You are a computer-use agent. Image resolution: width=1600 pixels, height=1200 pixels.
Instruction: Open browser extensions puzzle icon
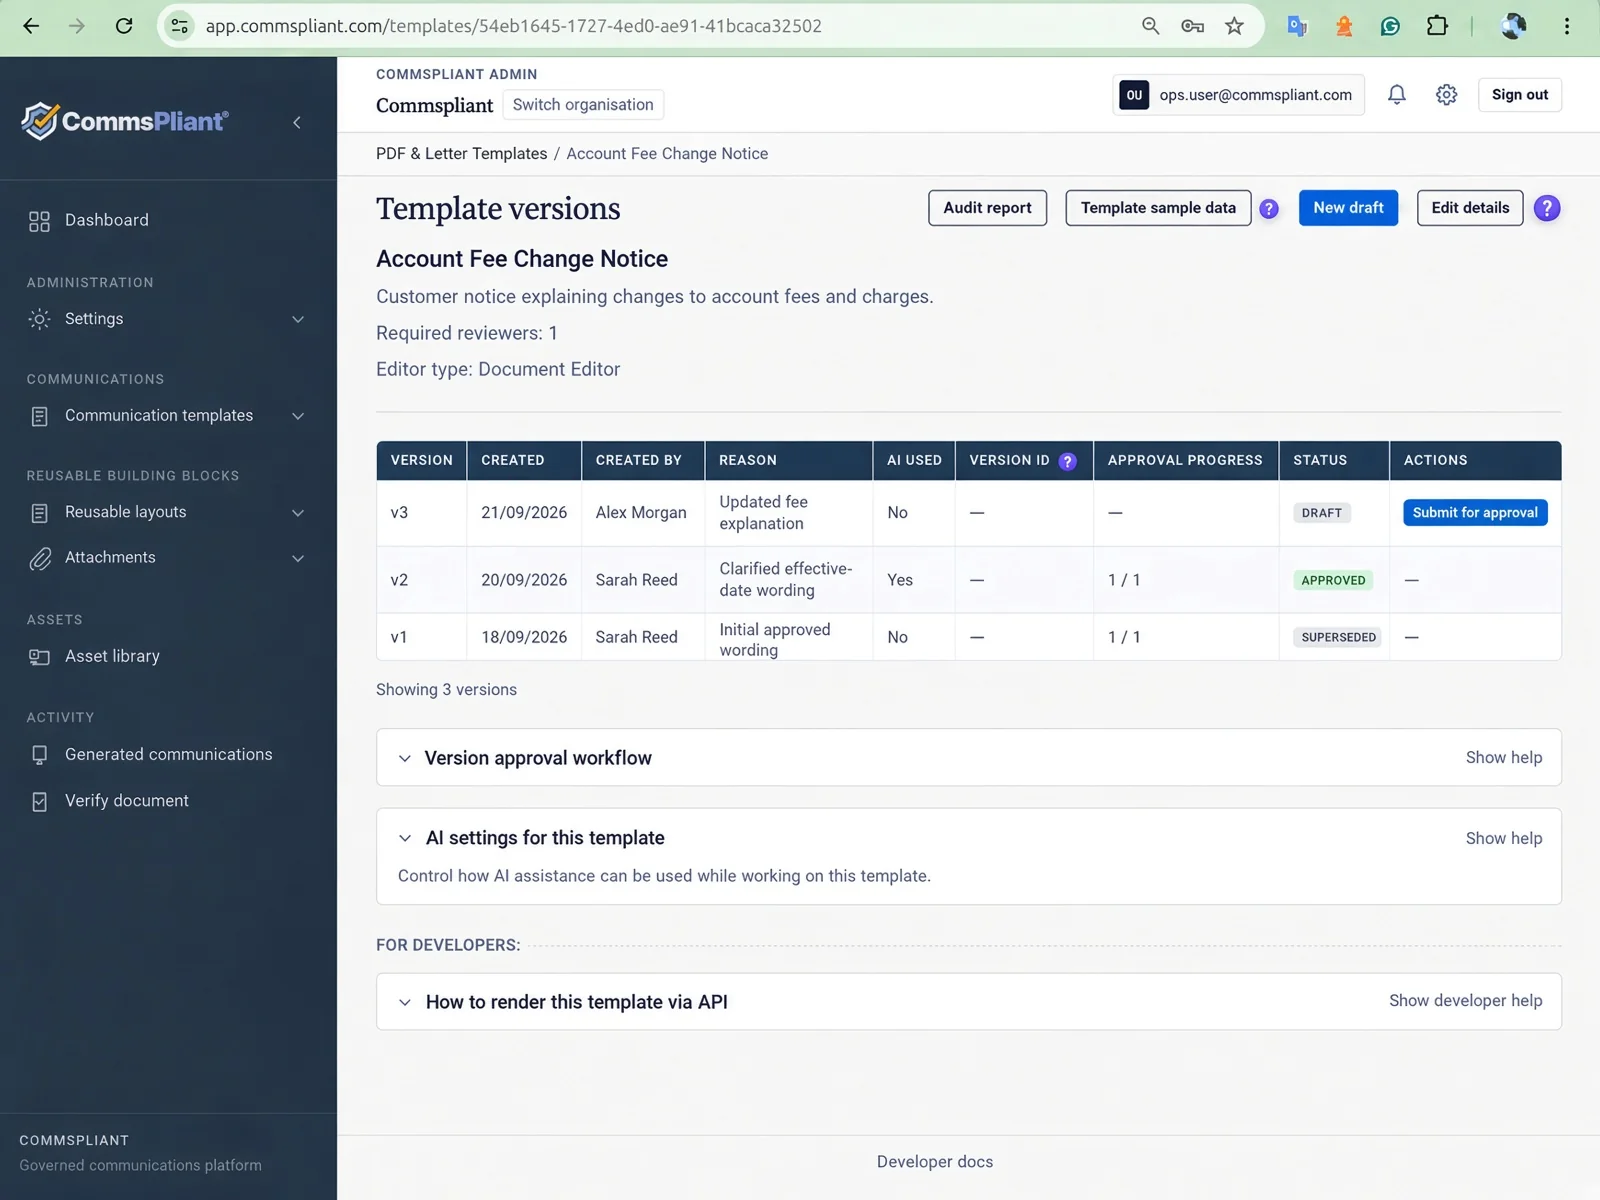pyautogui.click(x=1437, y=26)
